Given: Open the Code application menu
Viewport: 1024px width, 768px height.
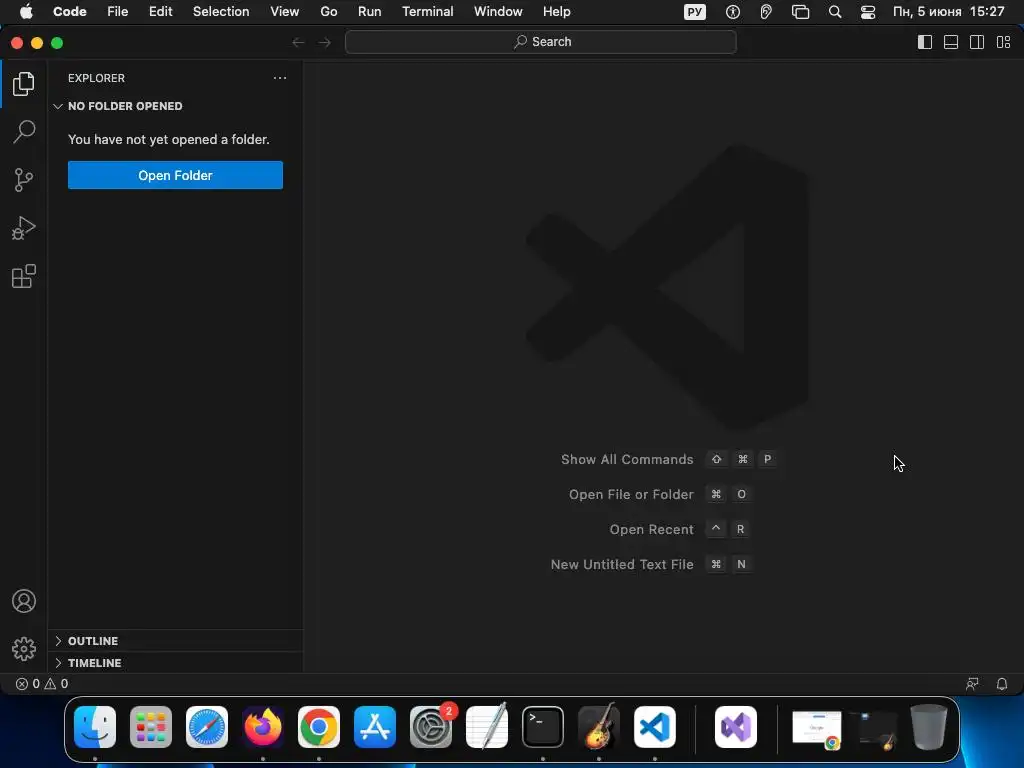Looking at the screenshot, I should click(x=69, y=12).
